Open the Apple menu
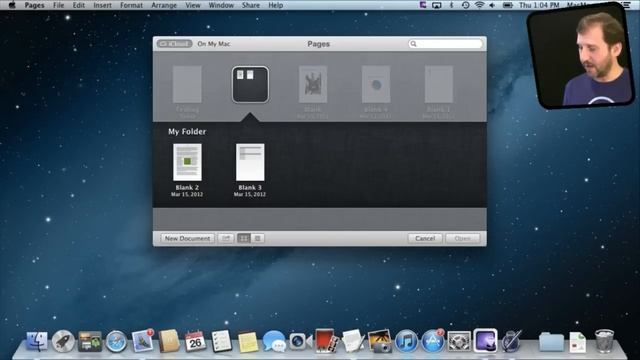This screenshot has width=640, height=360. point(12,5)
